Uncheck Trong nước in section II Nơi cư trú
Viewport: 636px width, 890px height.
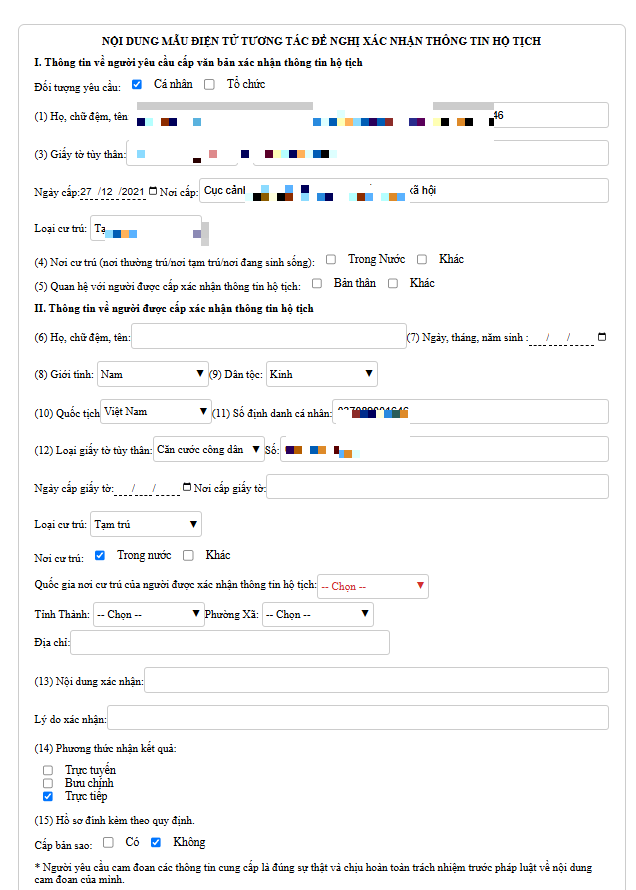100,556
